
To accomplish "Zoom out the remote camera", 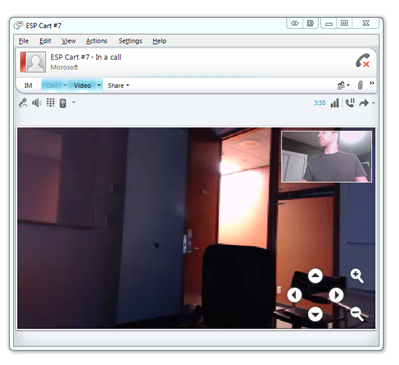I will [357, 313].
